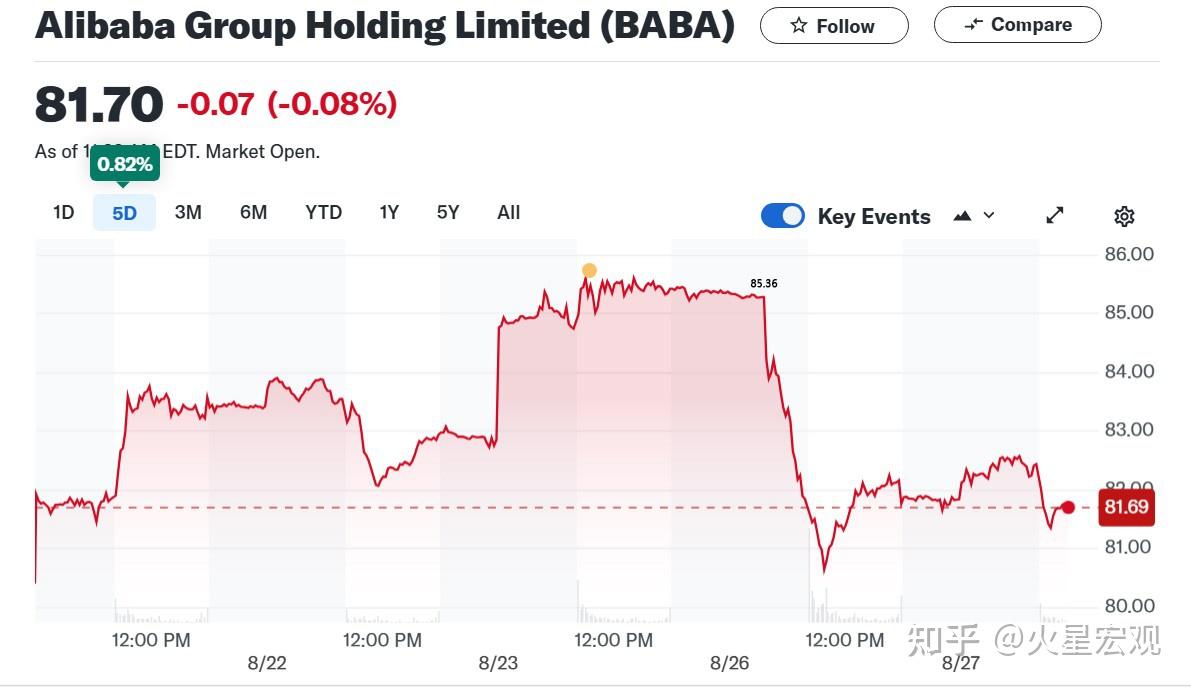This screenshot has height=687, width=1191.
Task: Switch to 3M time range
Action: pyautogui.click(x=188, y=212)
